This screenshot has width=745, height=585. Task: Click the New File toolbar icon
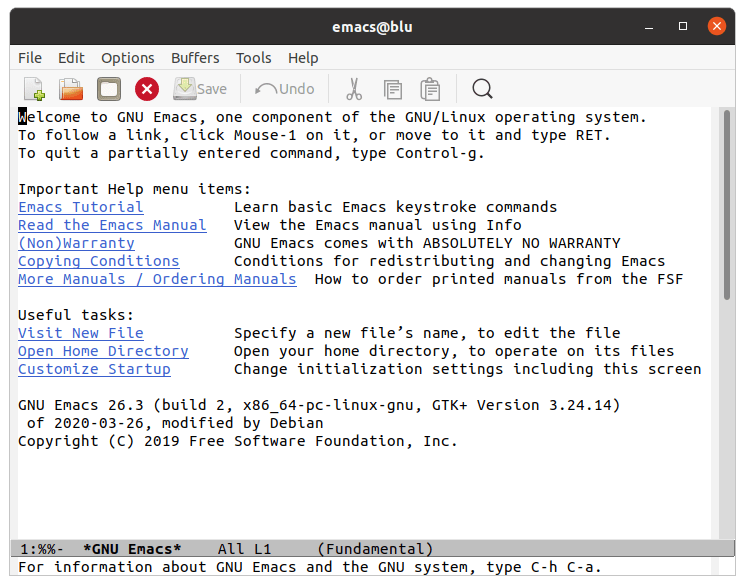point(34,89)
